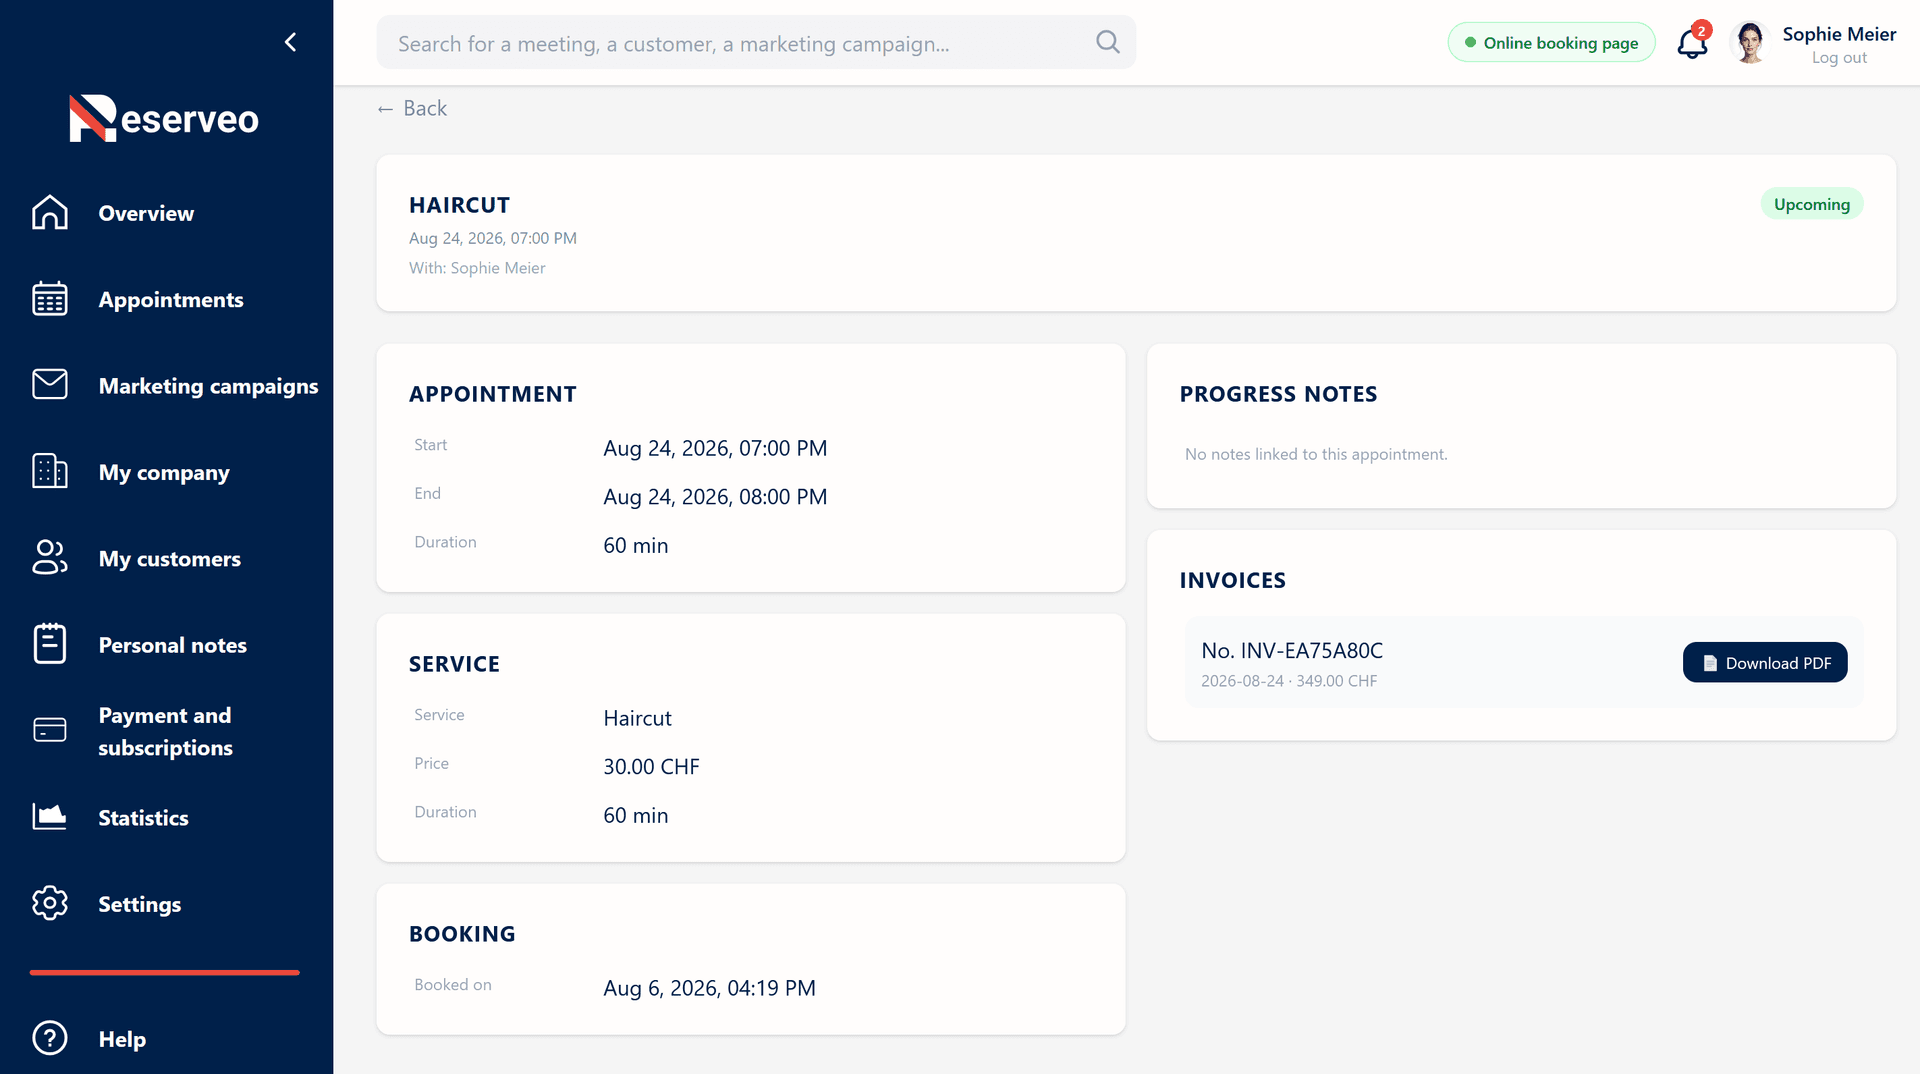This screenshot has height=1074, width=1920.
Task: Go back to the previous page
Action: click(x=412, y=108)
